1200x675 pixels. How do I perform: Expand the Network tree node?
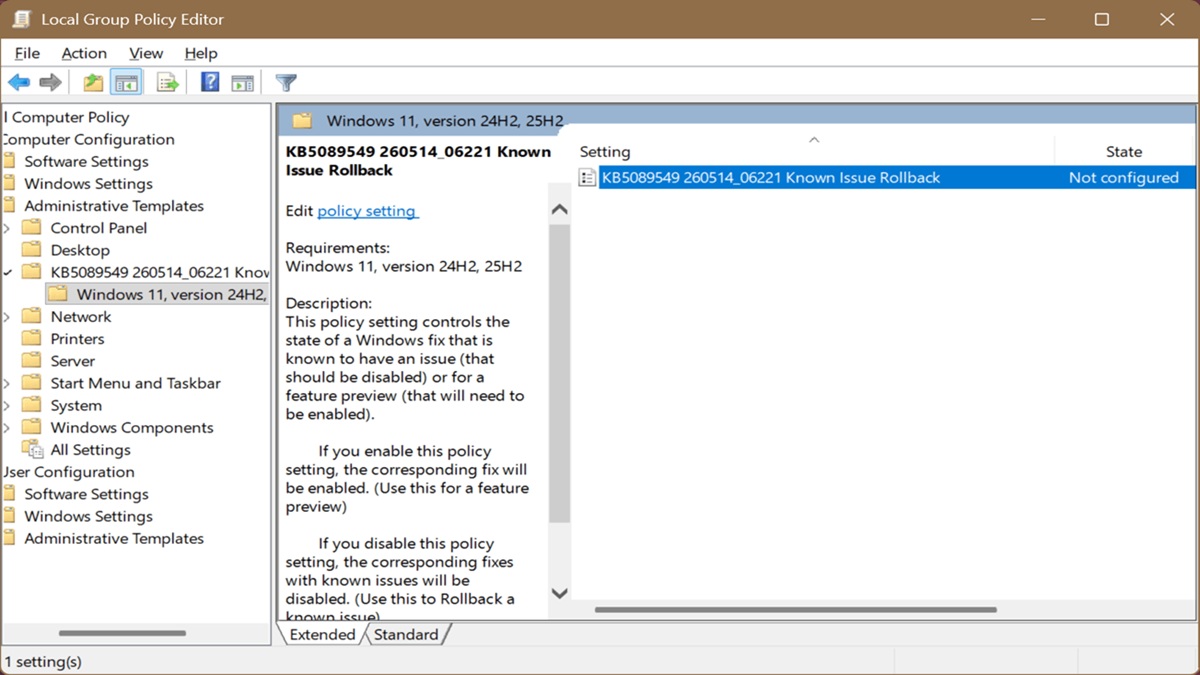tap(7, 316)
